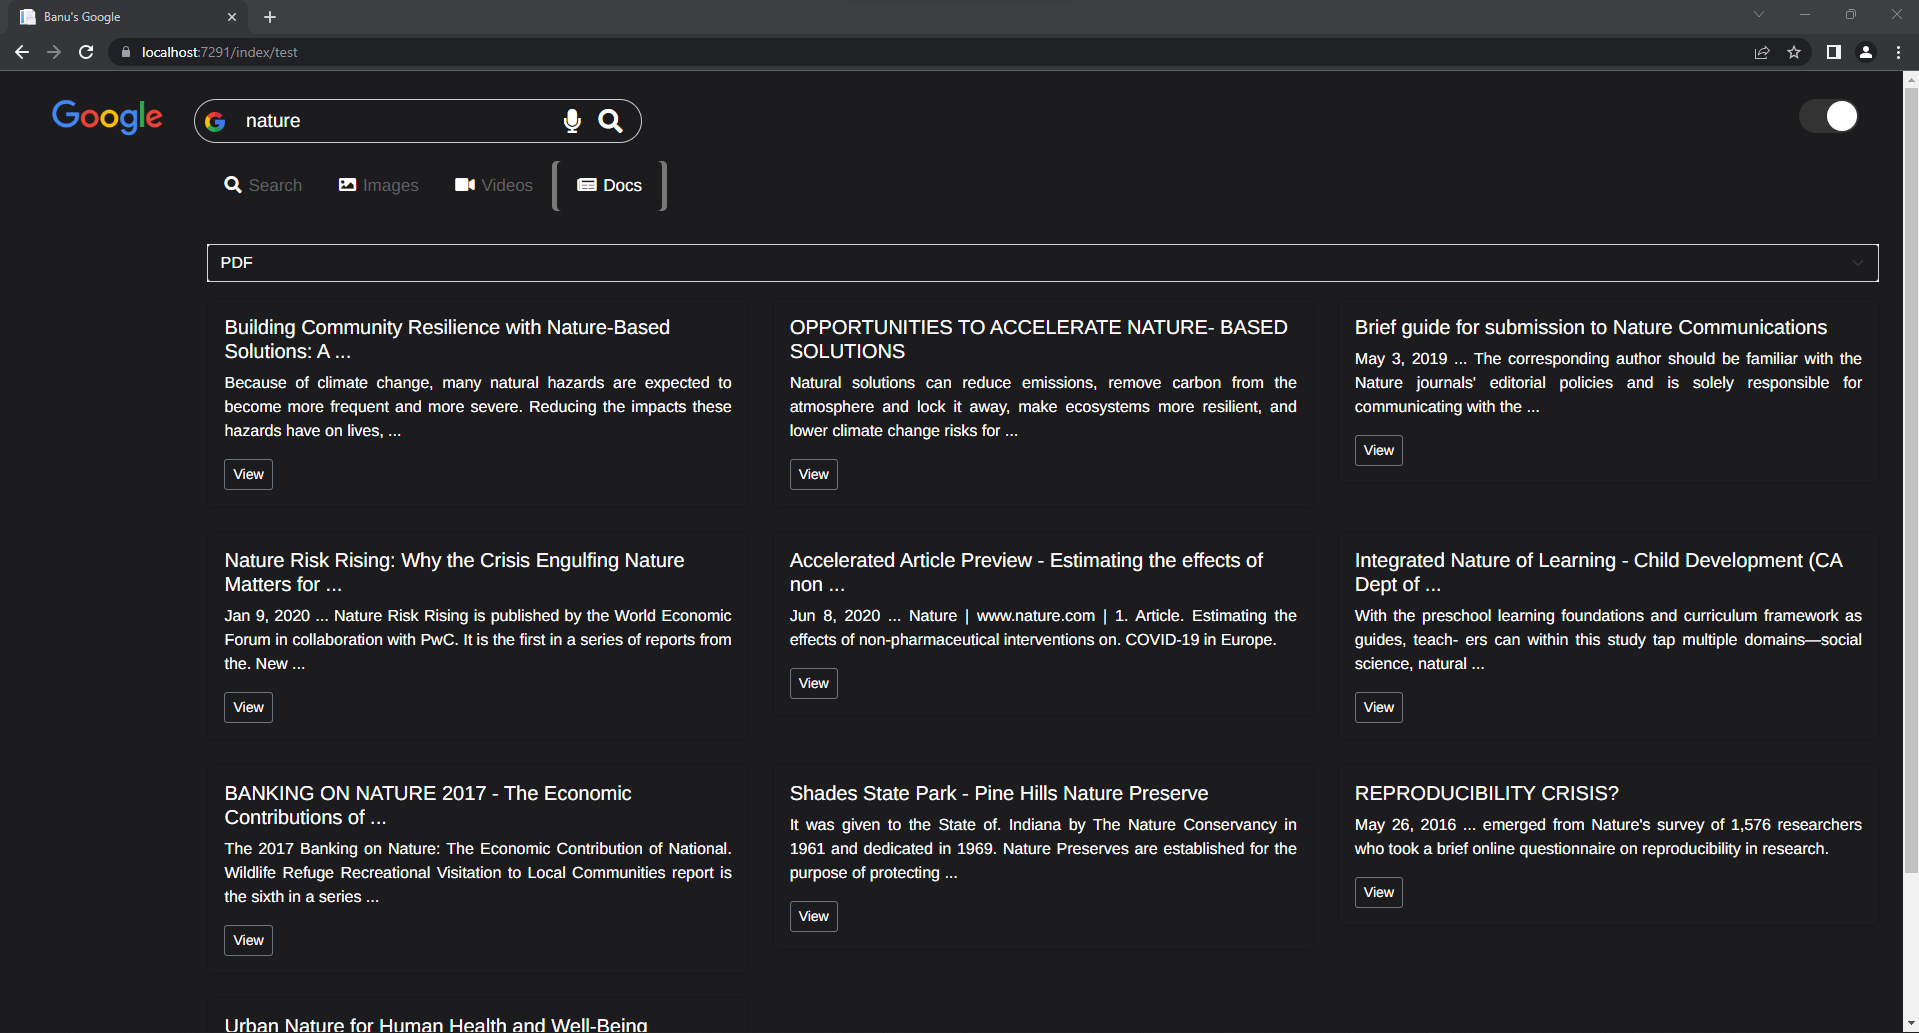The height and width of the screenshot is (1033, 1919).
Task: Reload the page
Action: click(x=85, y=52)
